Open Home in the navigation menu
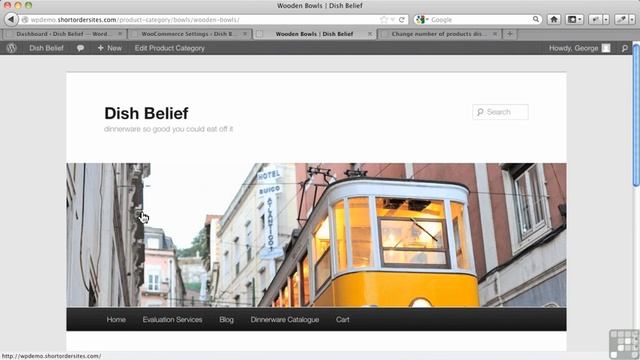 point(116,320)
